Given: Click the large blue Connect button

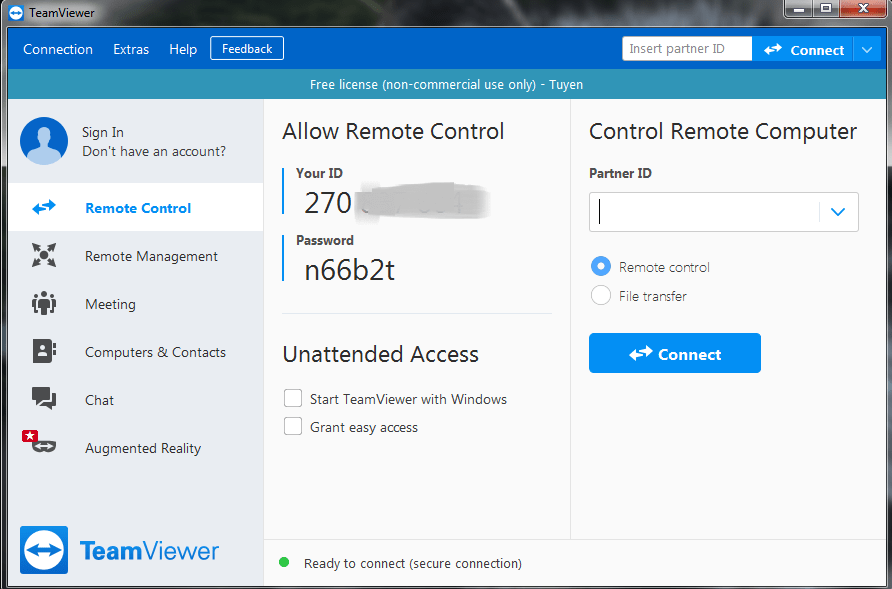Looking at the screenshot, I should coord(675,353).
